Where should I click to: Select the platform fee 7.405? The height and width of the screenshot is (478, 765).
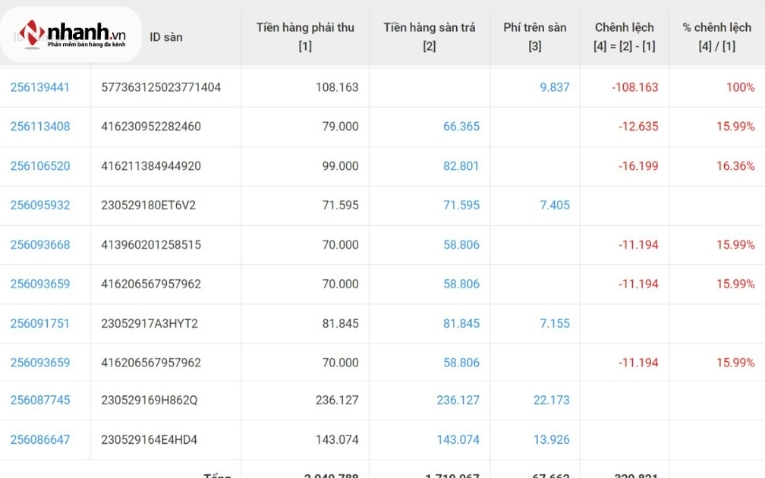[554, 205]
